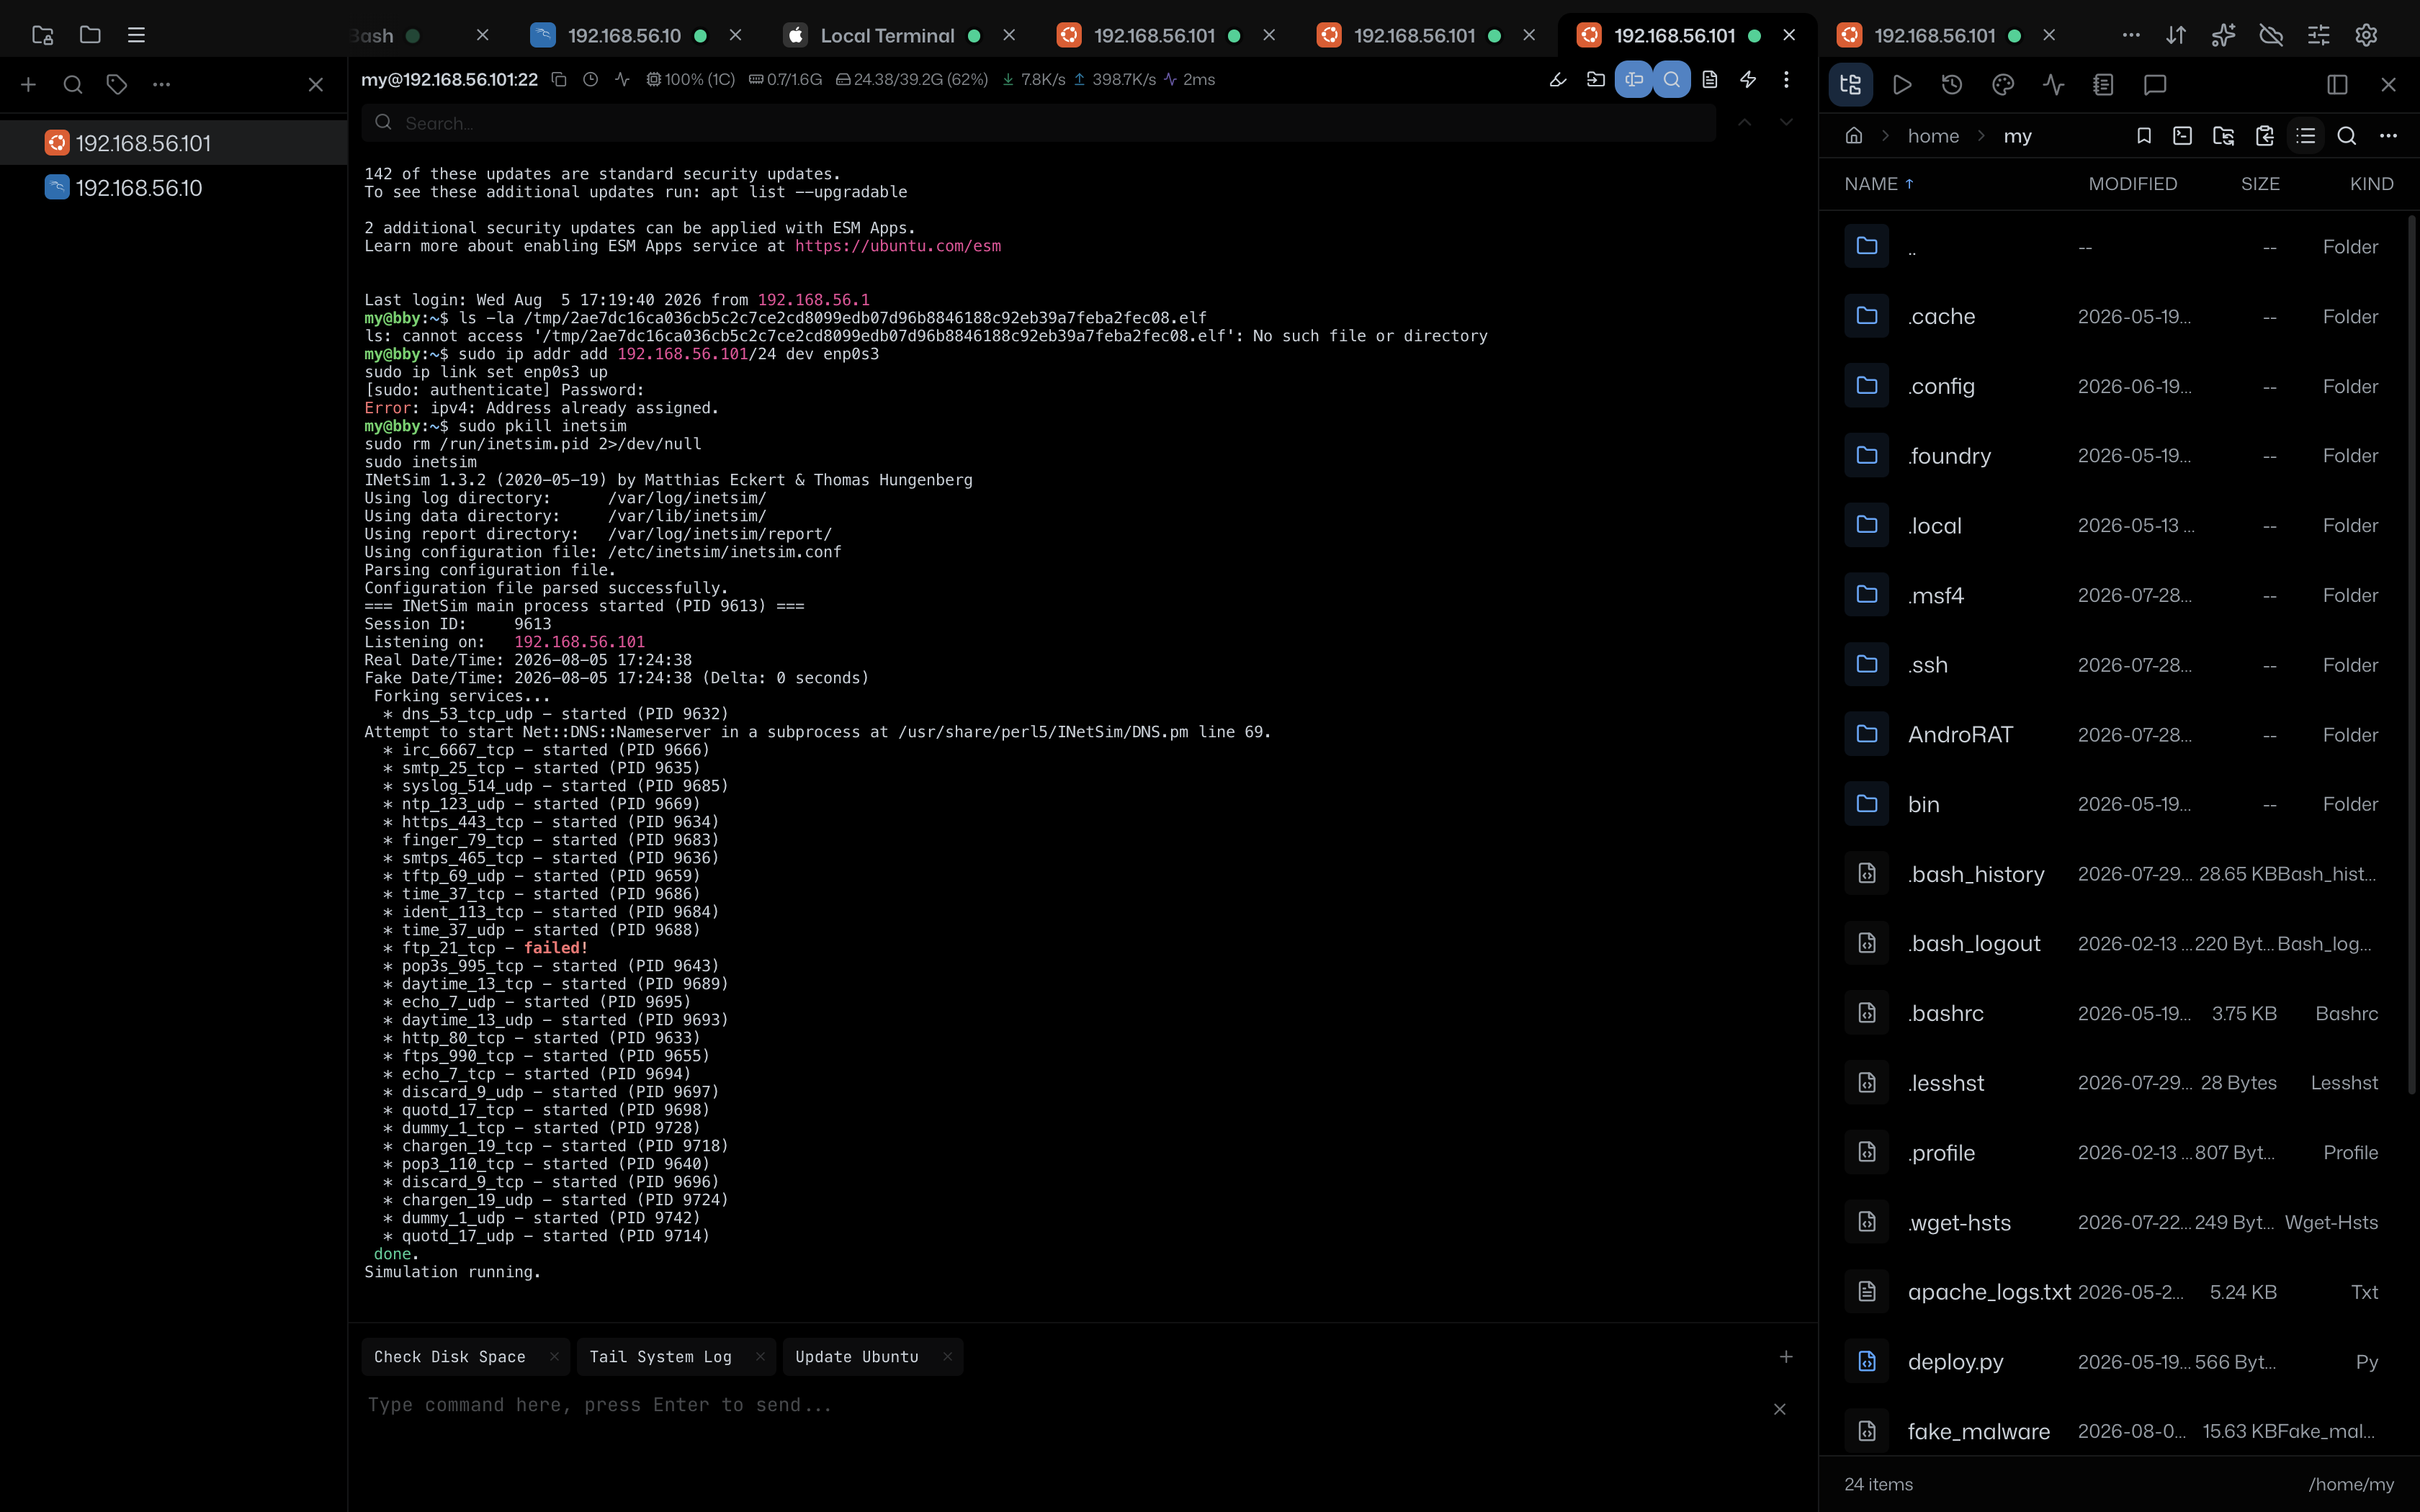Toggle the session log document icon
2420x1512 pixels.
coord(1710,79)
